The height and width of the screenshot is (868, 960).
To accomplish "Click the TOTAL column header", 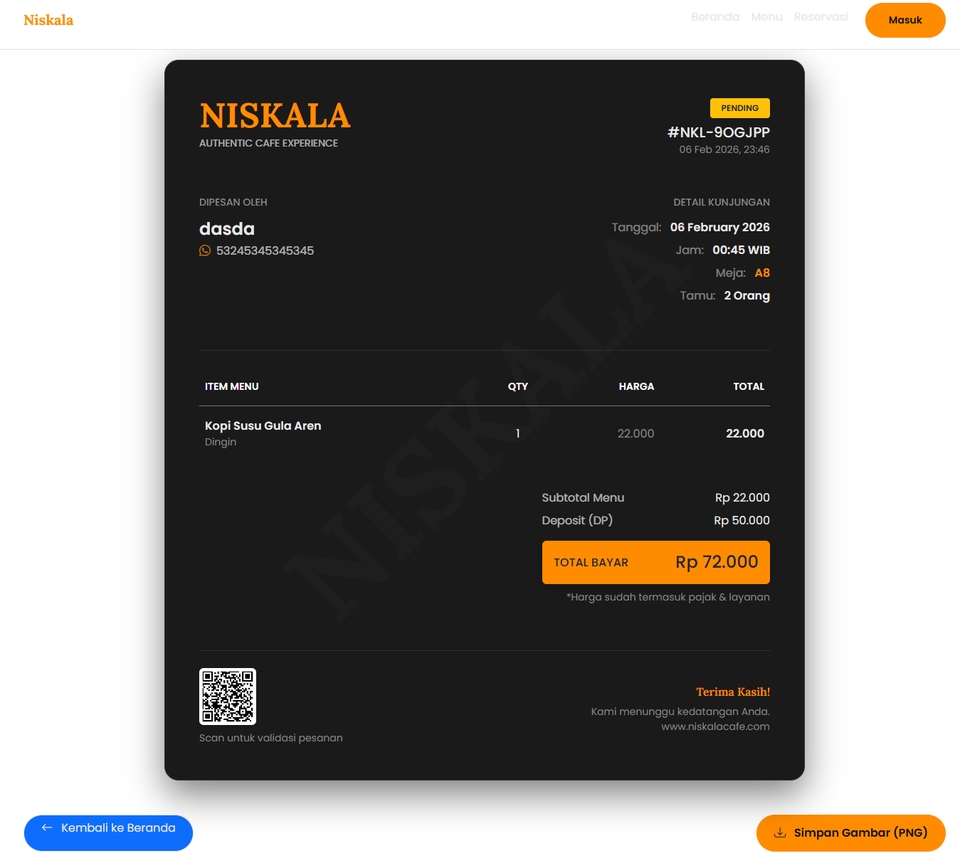I will 748,386.
